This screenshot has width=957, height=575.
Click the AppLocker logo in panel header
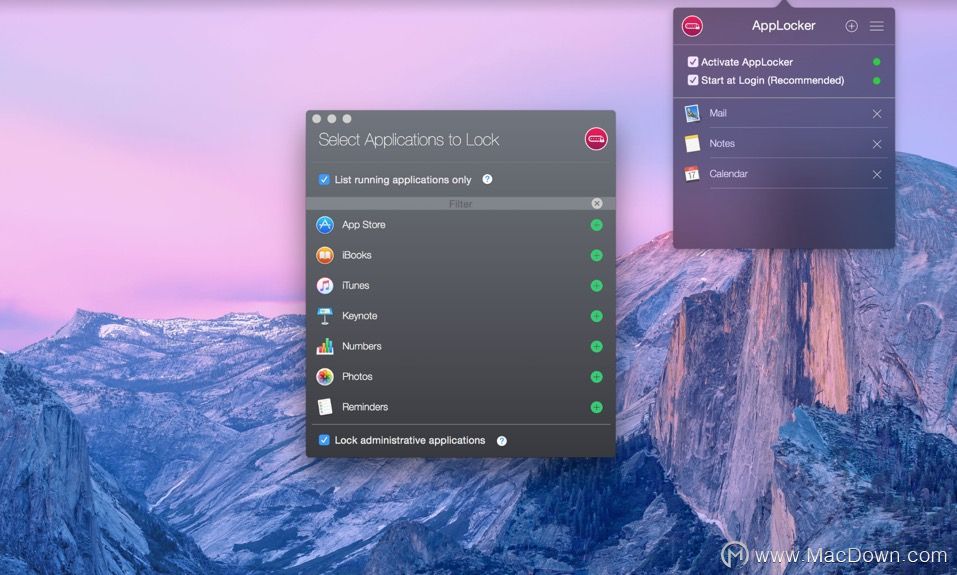(692, 26)
